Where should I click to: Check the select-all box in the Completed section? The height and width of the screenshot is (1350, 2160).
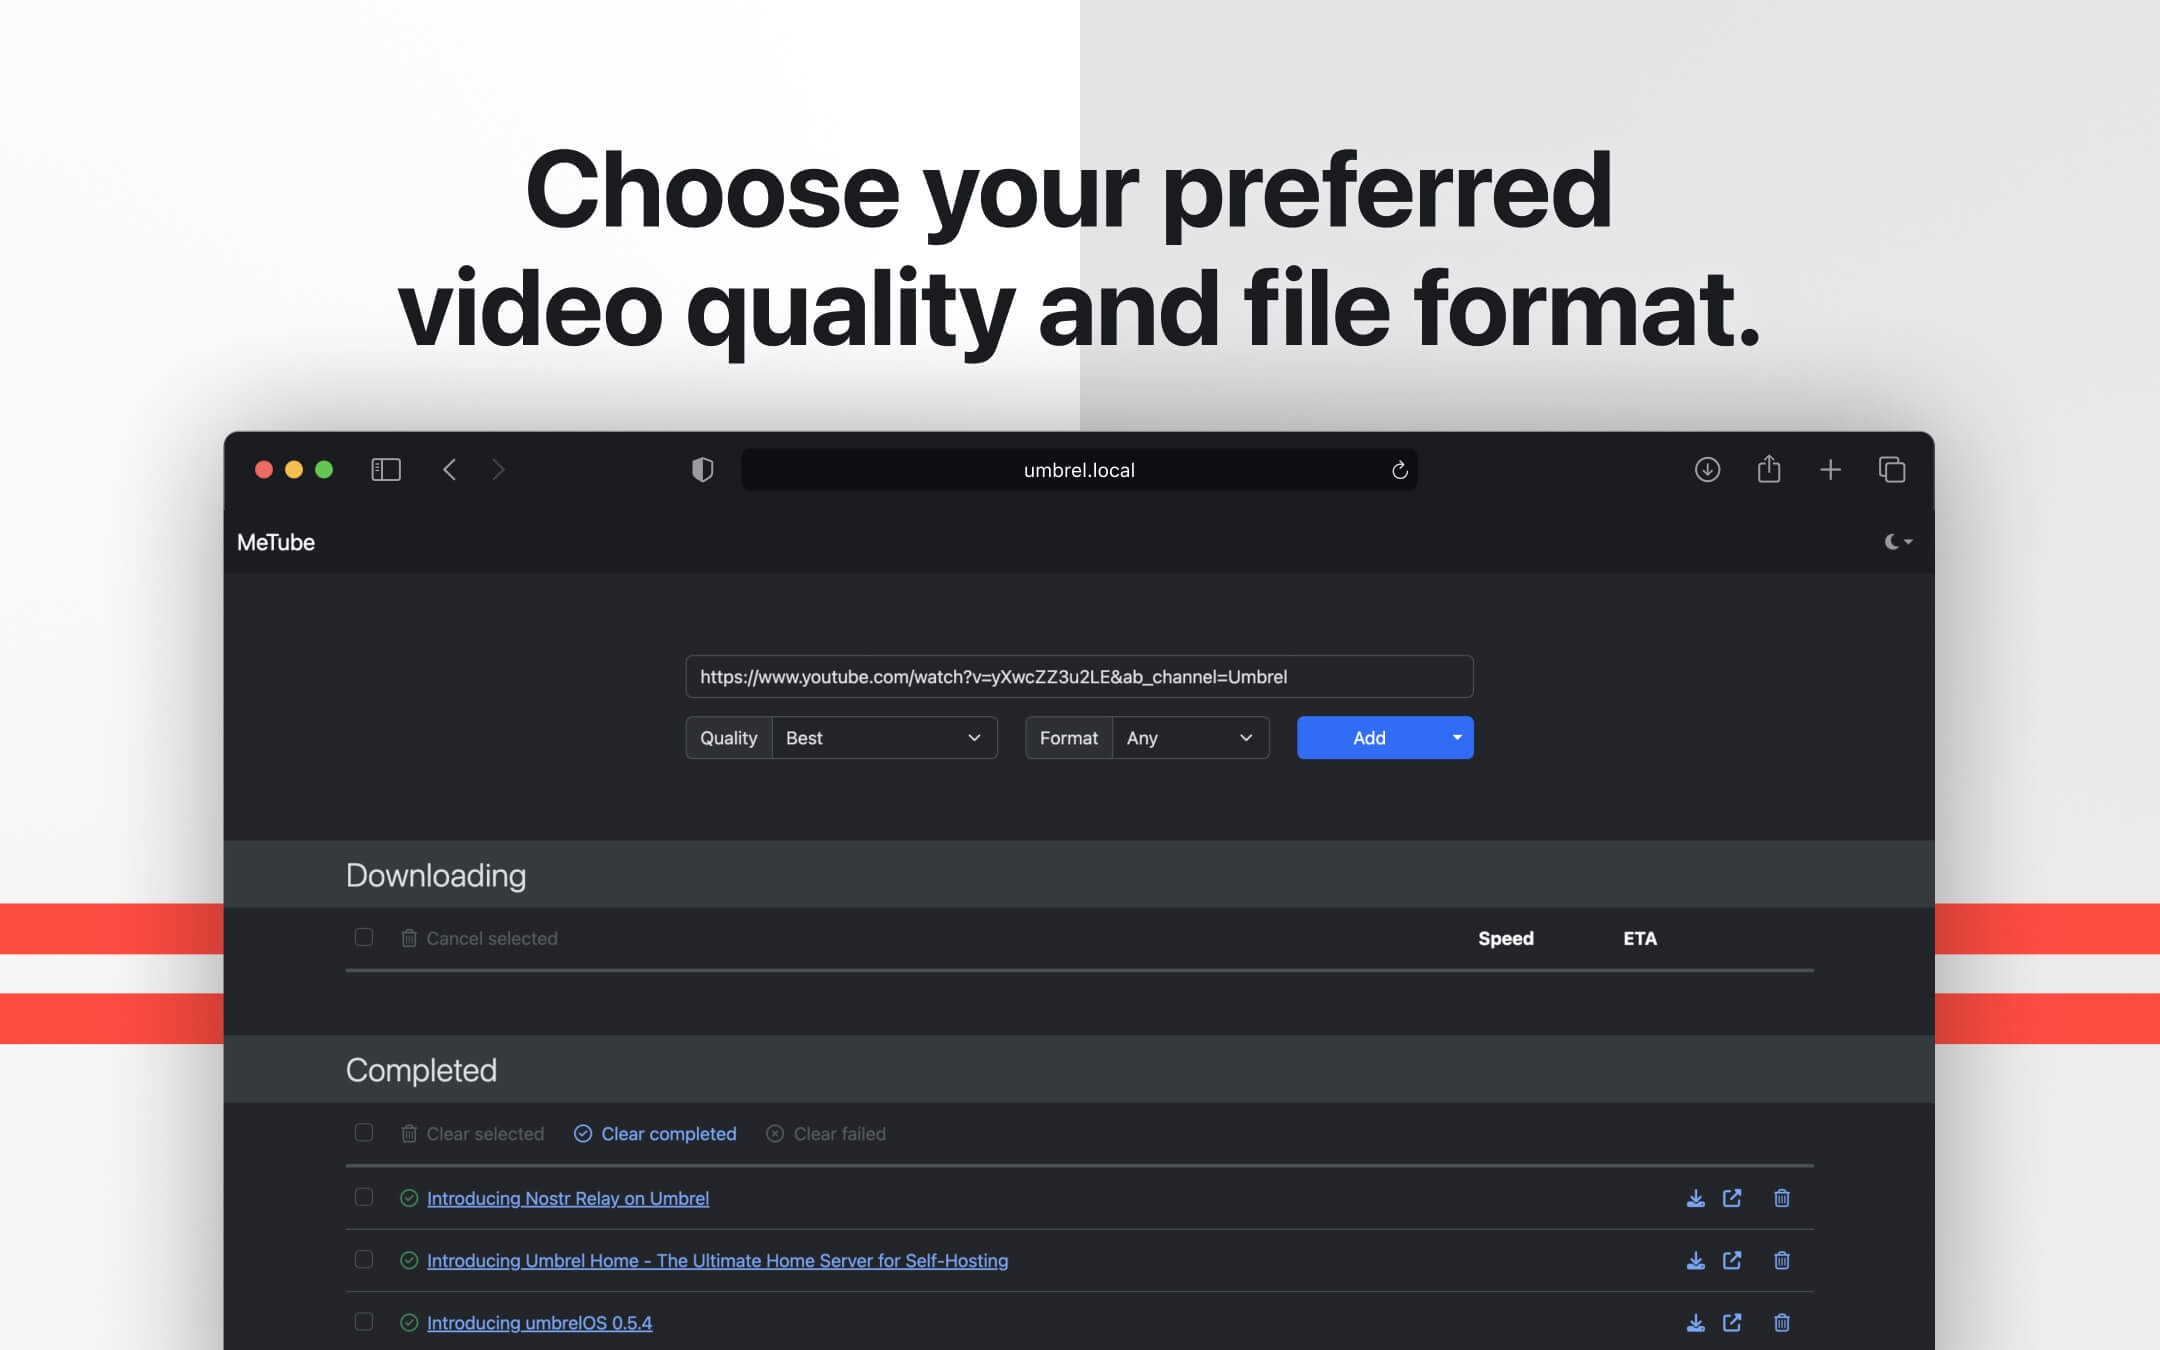[363, 1133]
